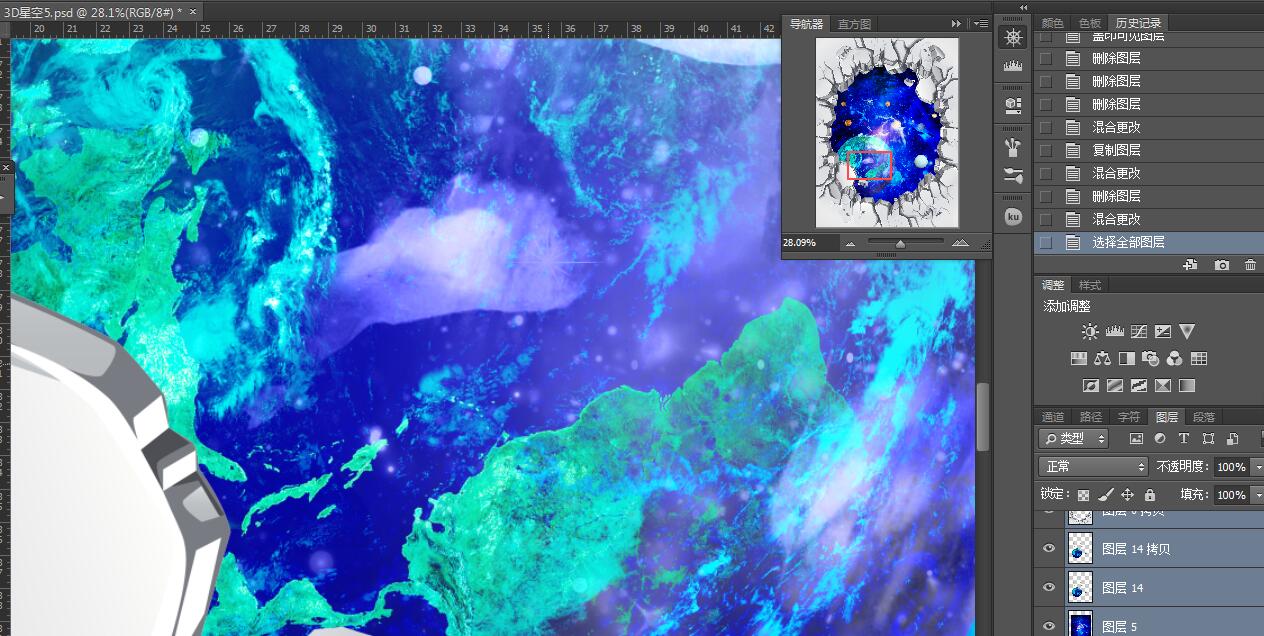
Task: Delete the current history state
Action: pyautogui.click(x=1250, y=265)
